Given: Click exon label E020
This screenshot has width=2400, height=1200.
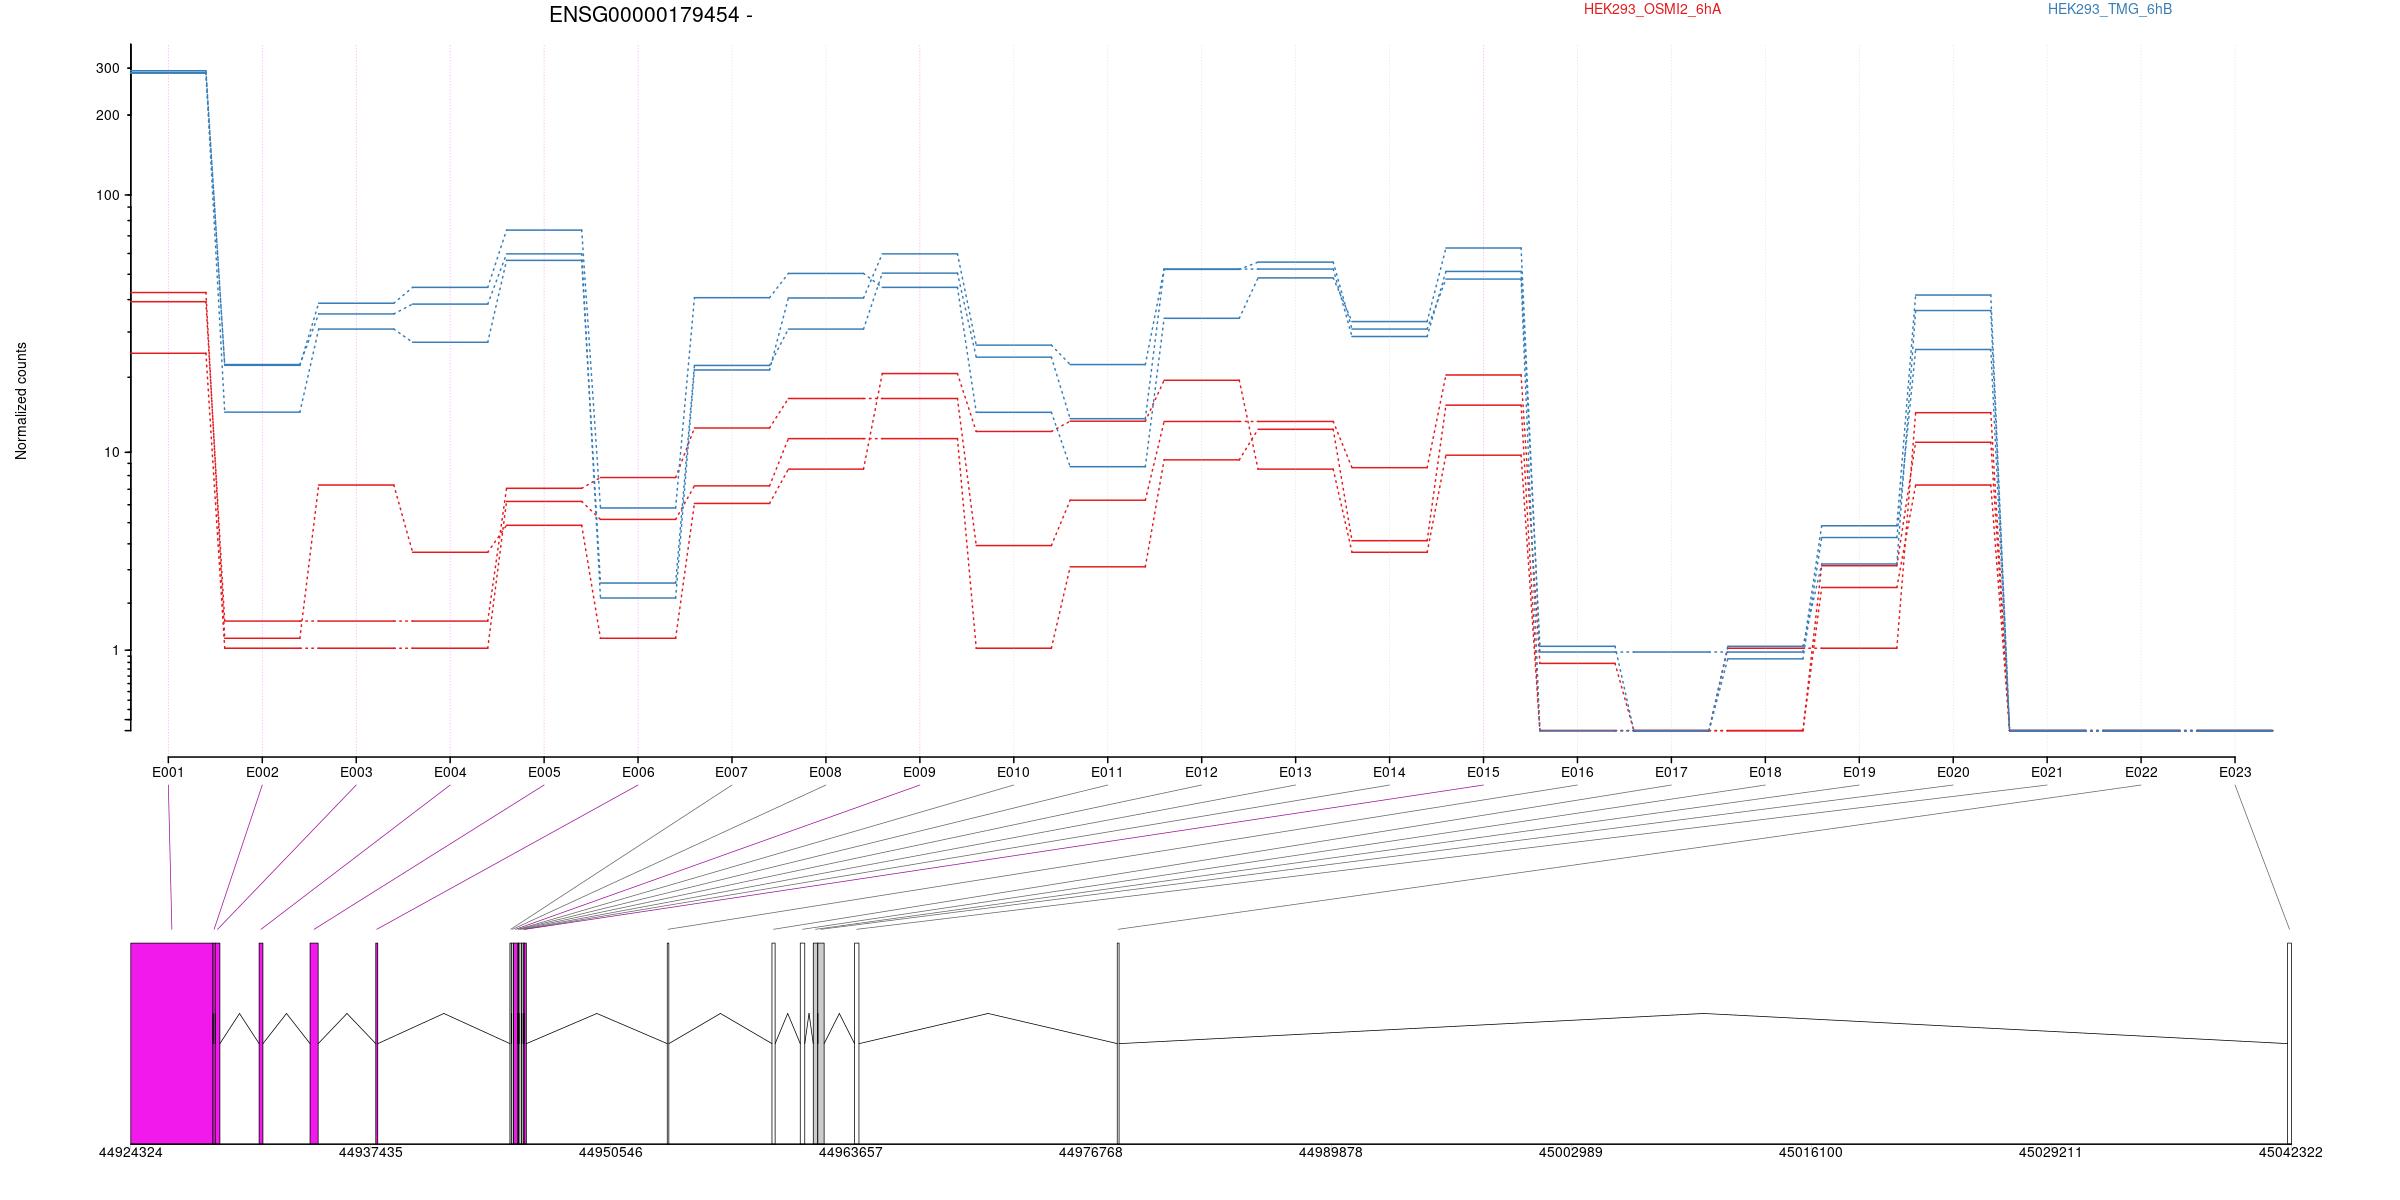Looking at the screenshot, I should pos(1953,772).
